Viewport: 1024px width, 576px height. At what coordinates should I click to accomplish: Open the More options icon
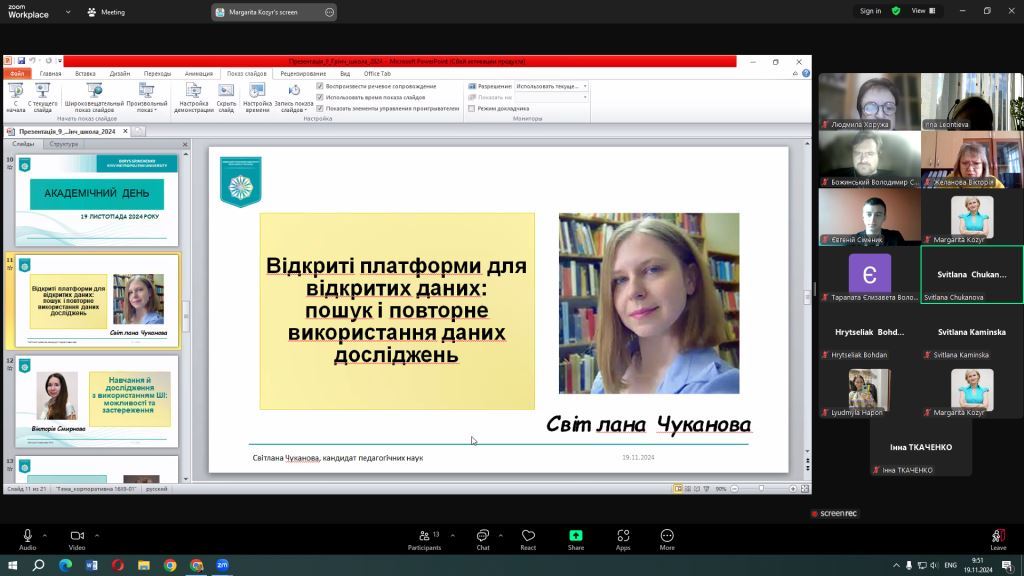point(667,536)
